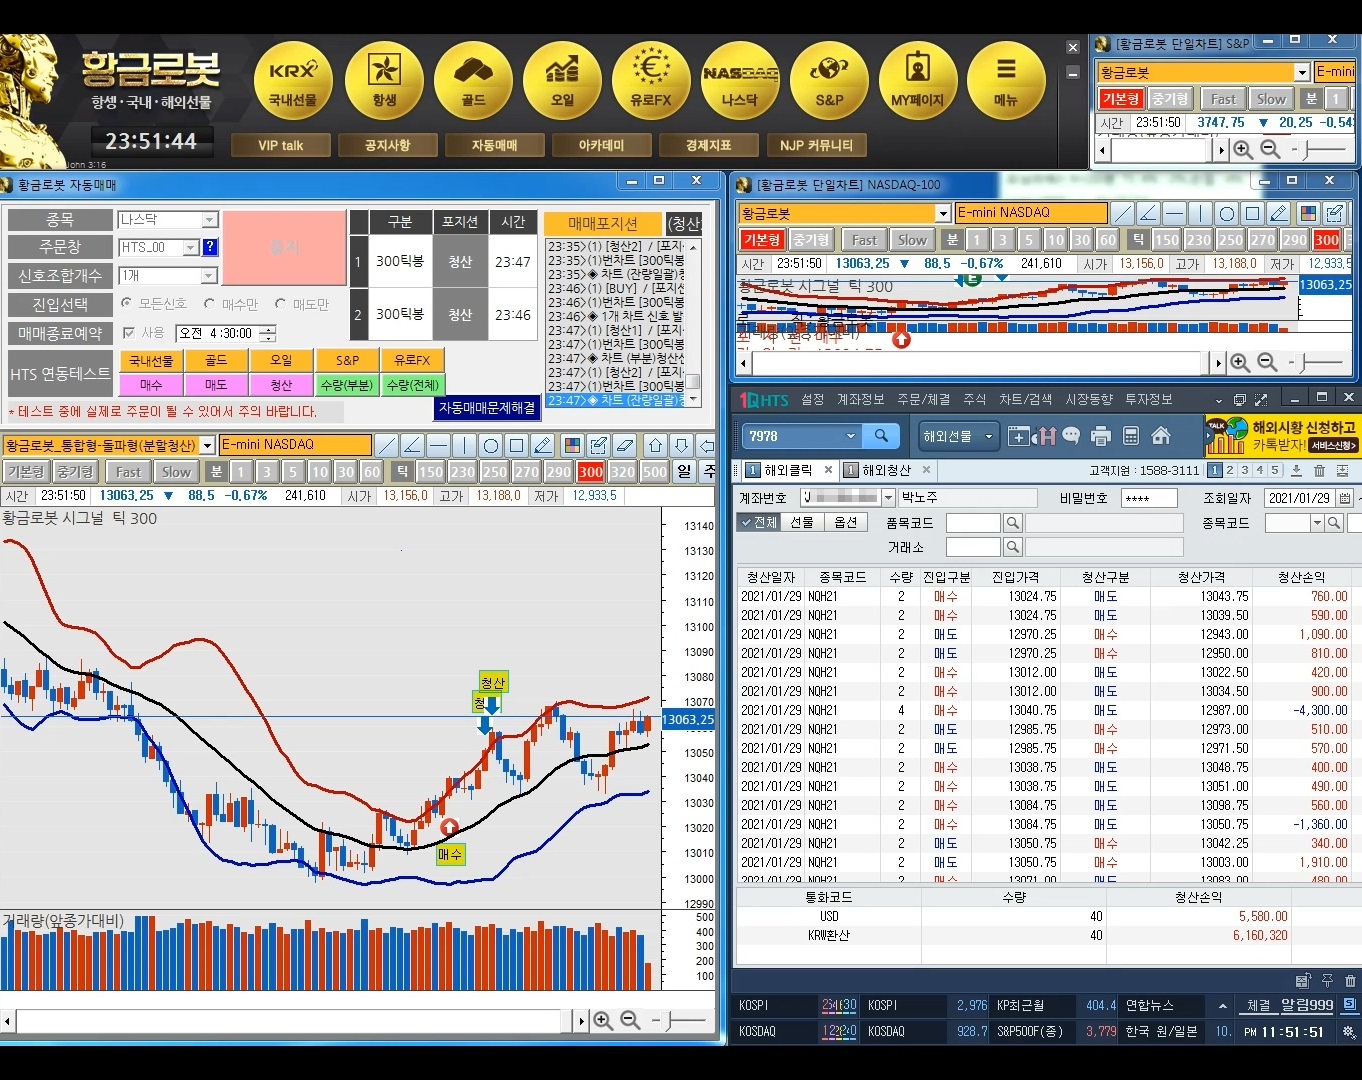Toggle 중기형 mode in main signal chart
This screenshot has width=1362, height=1080.
pyautogui.click(x=75, y=472)
